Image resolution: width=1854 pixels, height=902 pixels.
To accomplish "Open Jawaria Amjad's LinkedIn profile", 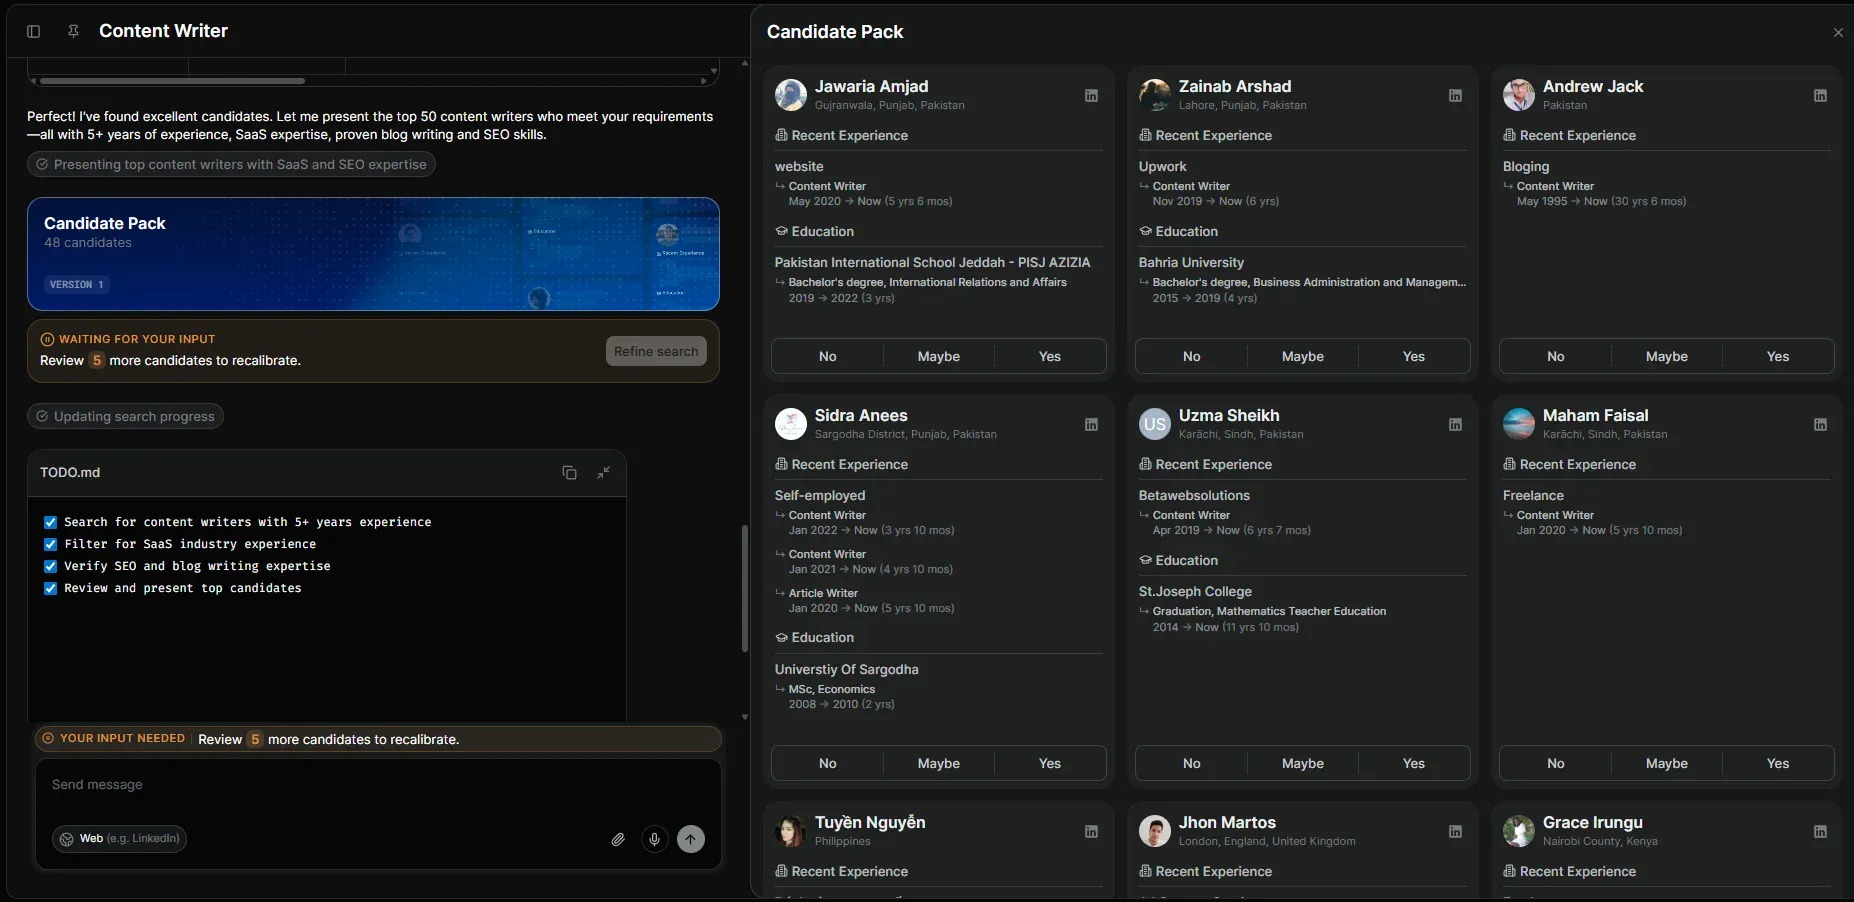I will point(1091,95).
